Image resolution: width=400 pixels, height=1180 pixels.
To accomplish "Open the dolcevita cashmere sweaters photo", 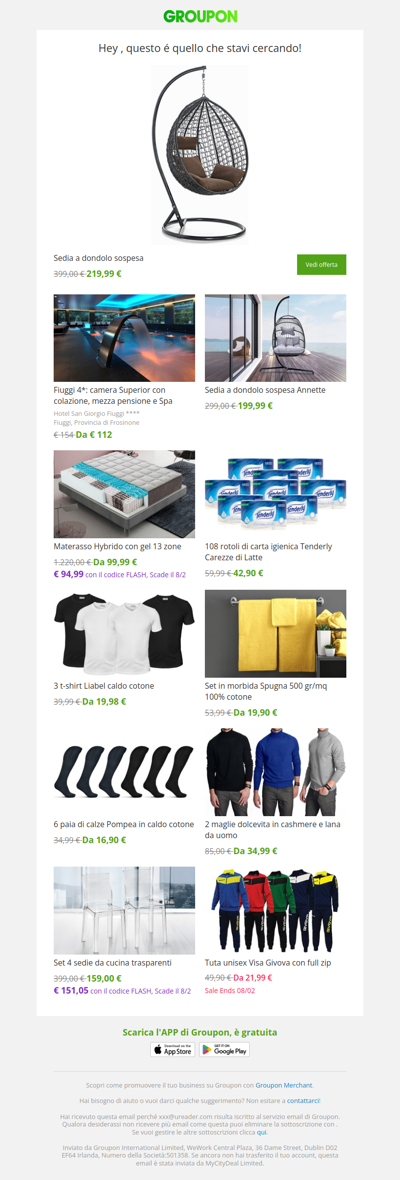I will pyautogui.click(x=275, y=772).
